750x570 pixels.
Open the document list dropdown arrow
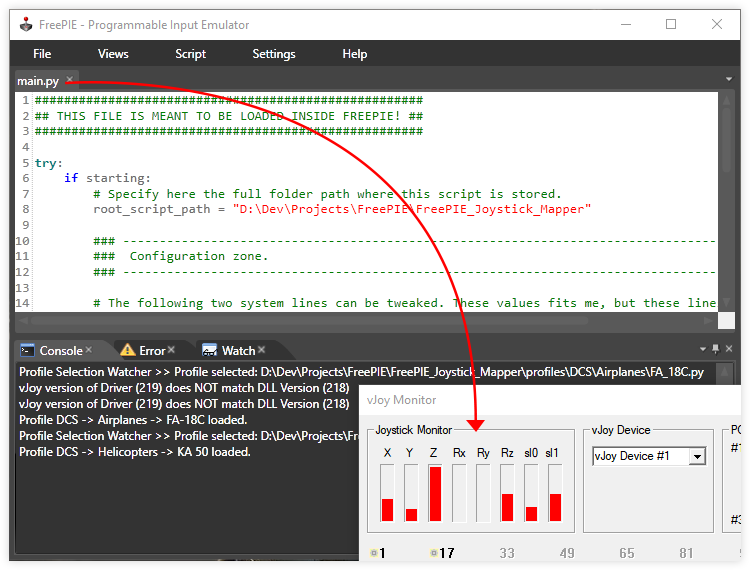pos(728,79)
